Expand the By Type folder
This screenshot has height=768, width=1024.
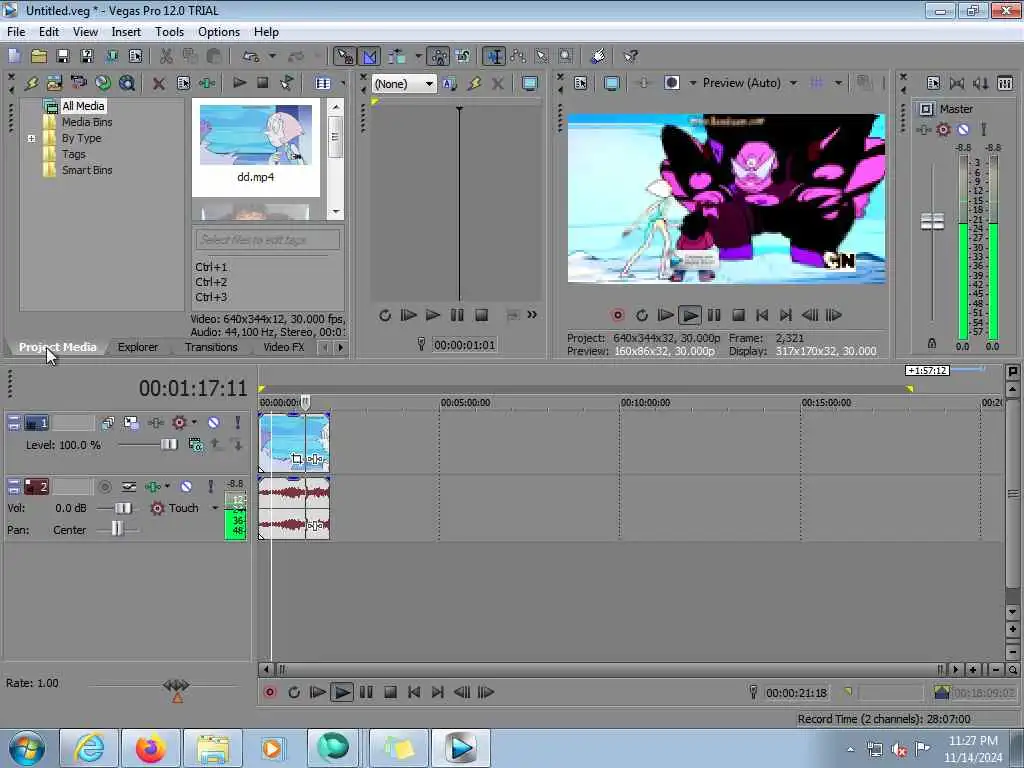coord(31,138)
